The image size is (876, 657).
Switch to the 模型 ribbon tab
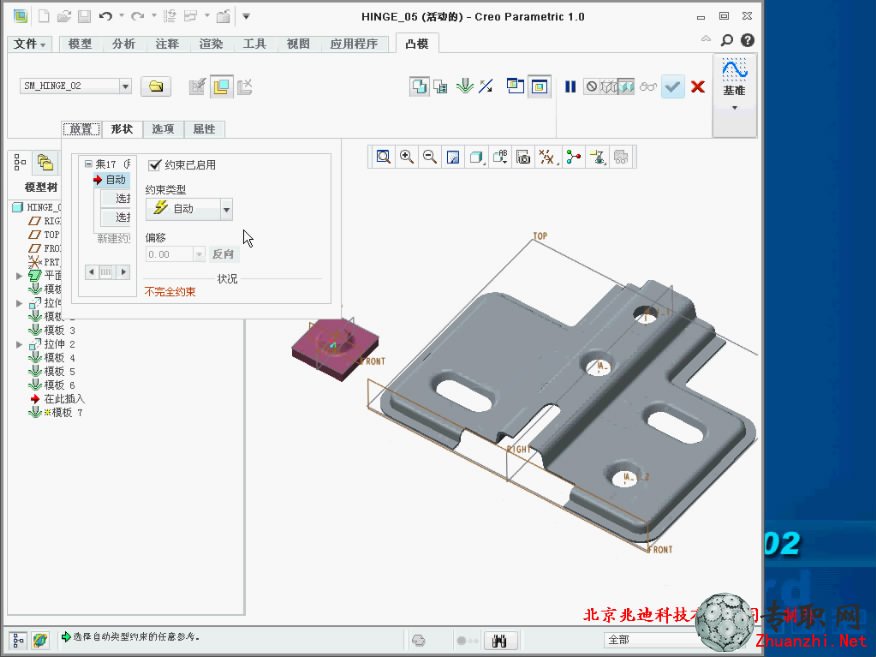(80, 44)
